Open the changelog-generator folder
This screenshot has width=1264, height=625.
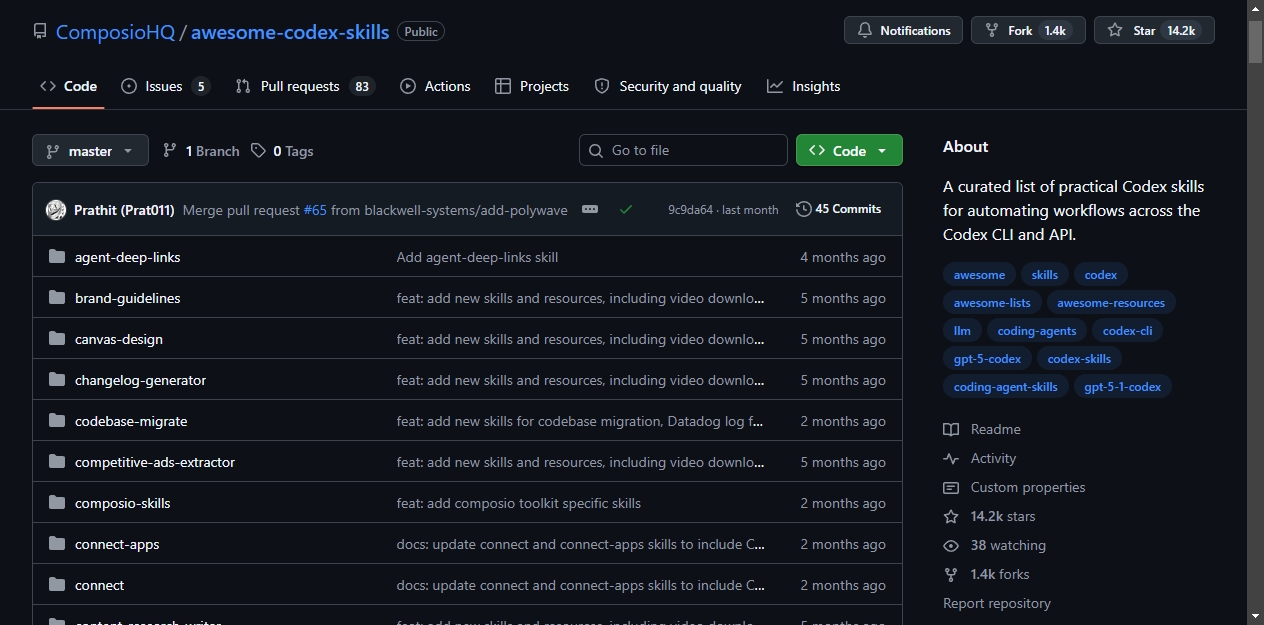point(141,380)
